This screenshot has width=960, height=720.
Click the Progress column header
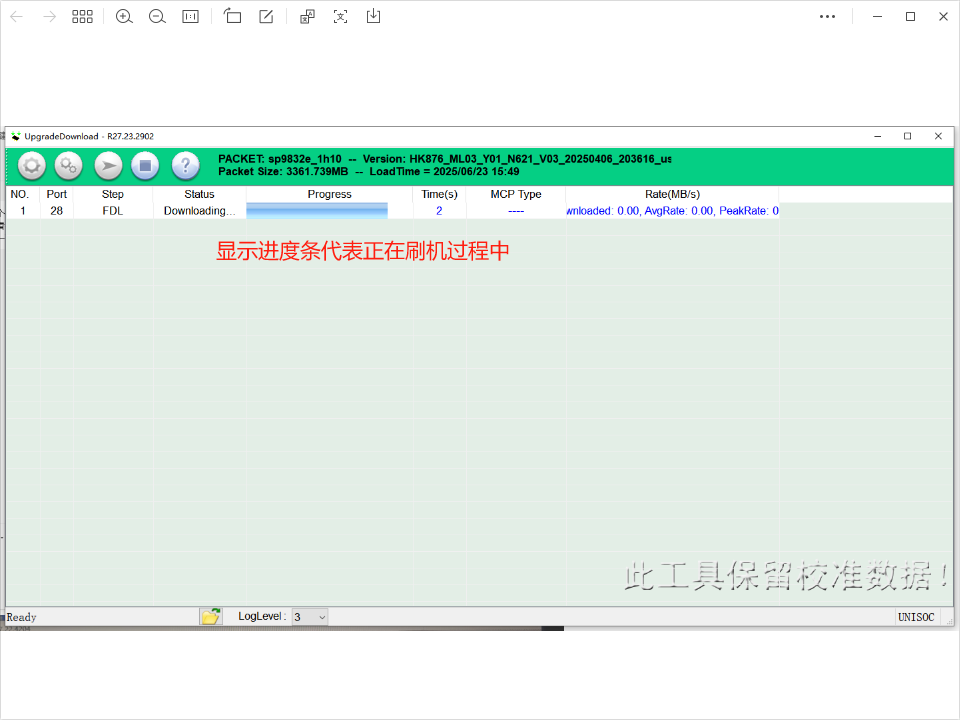[329, 194]
